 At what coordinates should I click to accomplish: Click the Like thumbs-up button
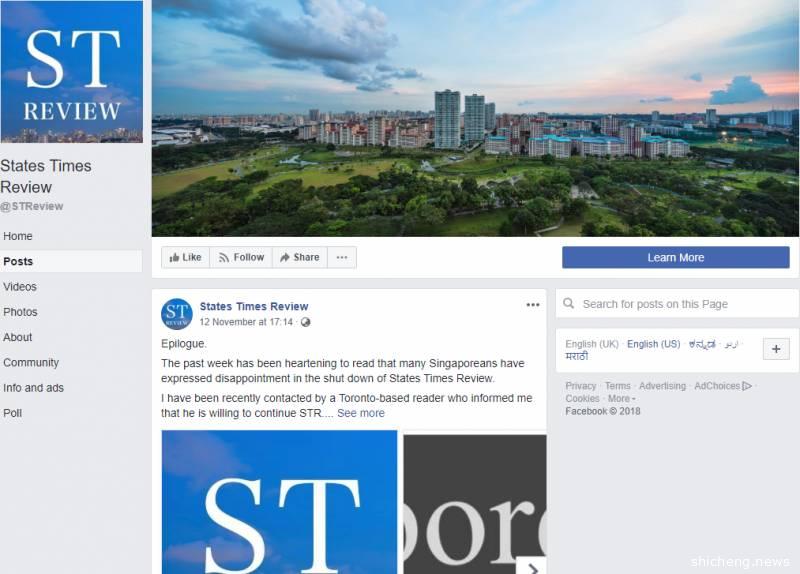click(x=185, y=257)
